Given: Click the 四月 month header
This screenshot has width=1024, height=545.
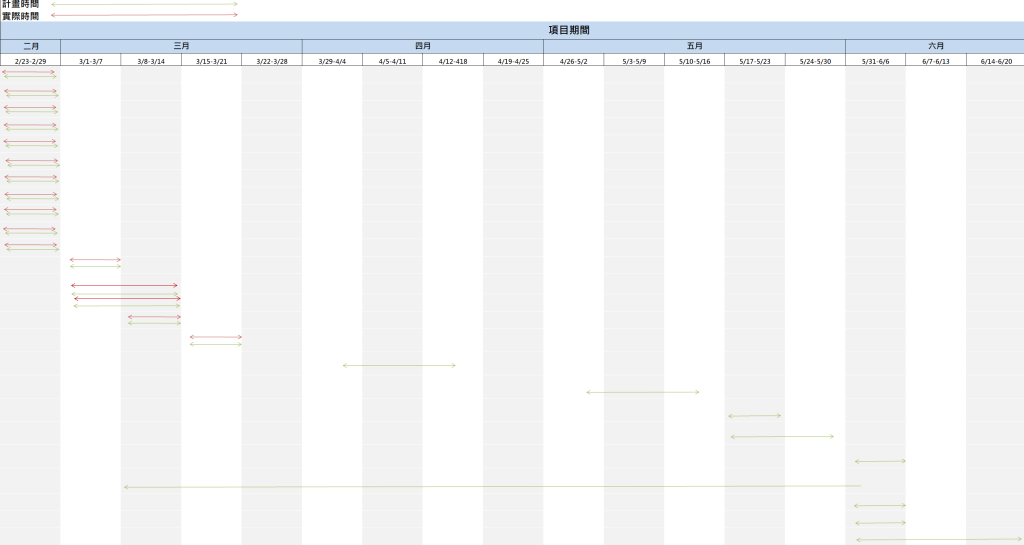Looking at the screenshot, I should [x=422, y=46].
